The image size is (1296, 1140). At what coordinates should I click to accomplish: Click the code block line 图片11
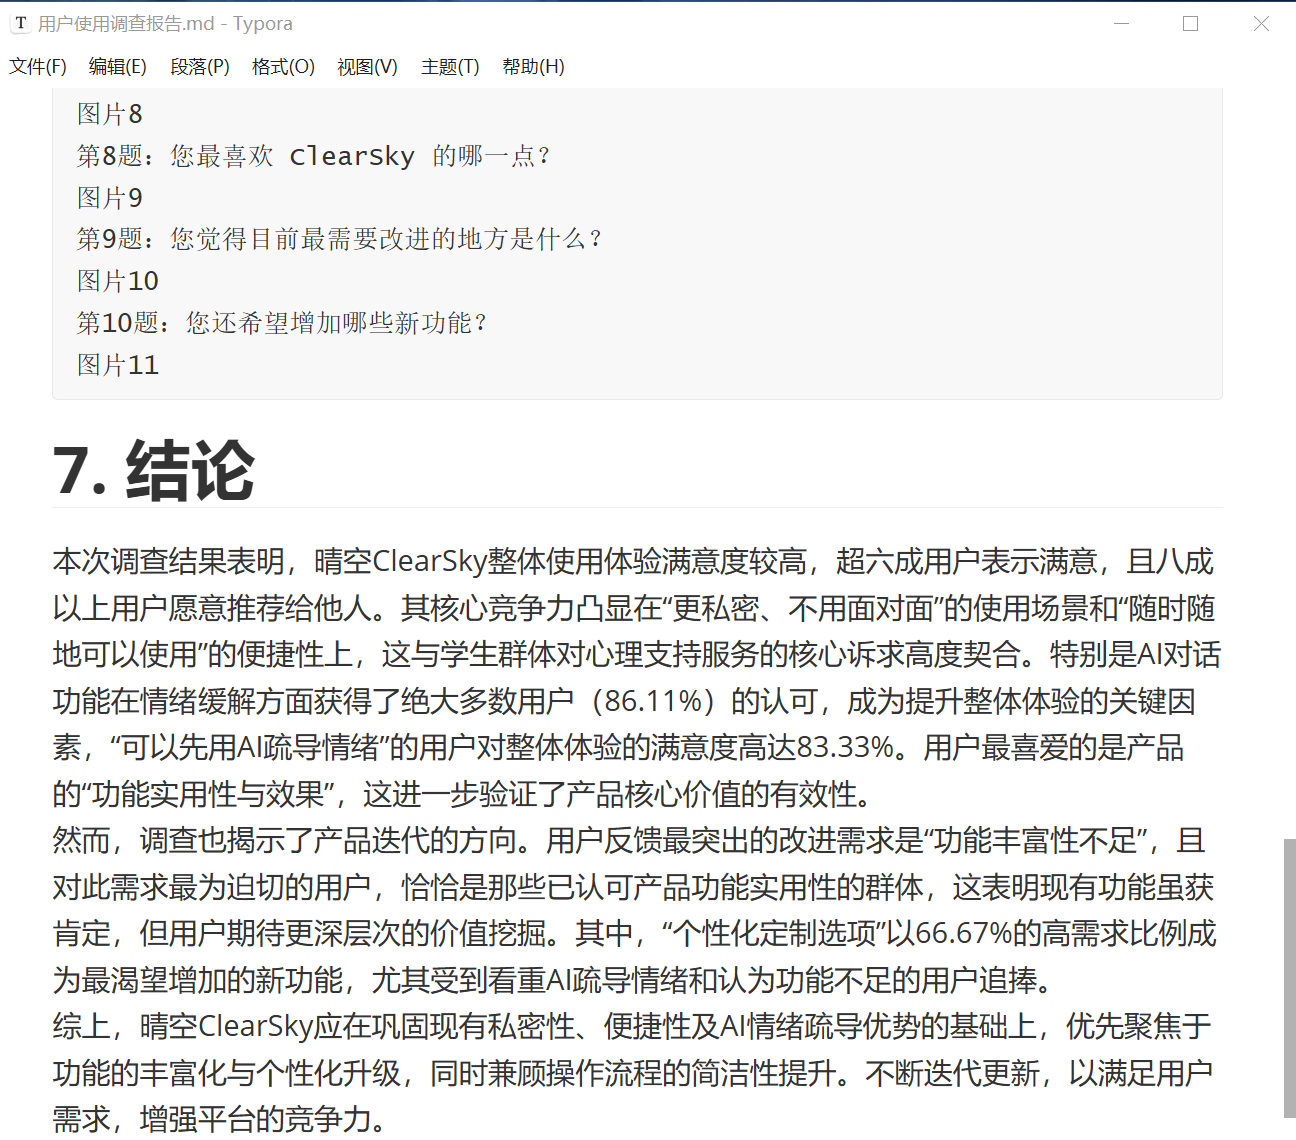click(118, 365)
